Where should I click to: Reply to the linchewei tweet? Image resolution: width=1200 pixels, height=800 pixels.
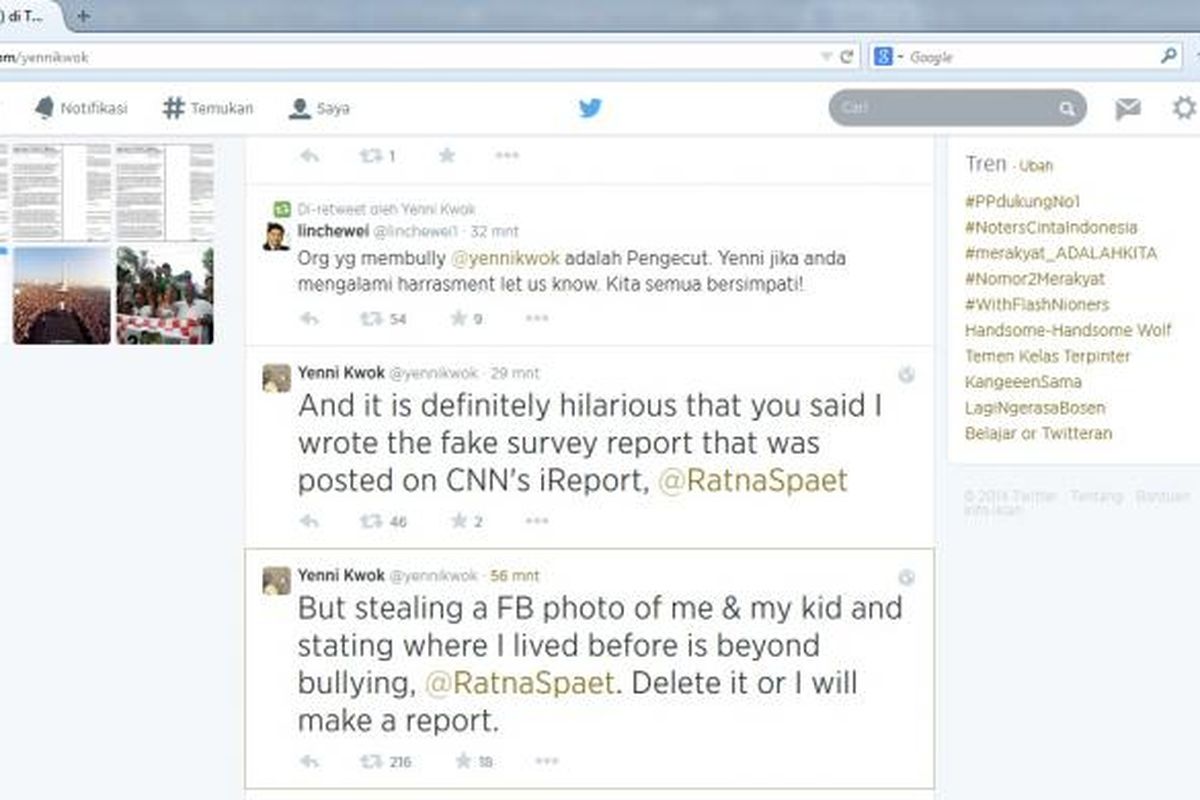pyautogui.click(x=309, y=318)
